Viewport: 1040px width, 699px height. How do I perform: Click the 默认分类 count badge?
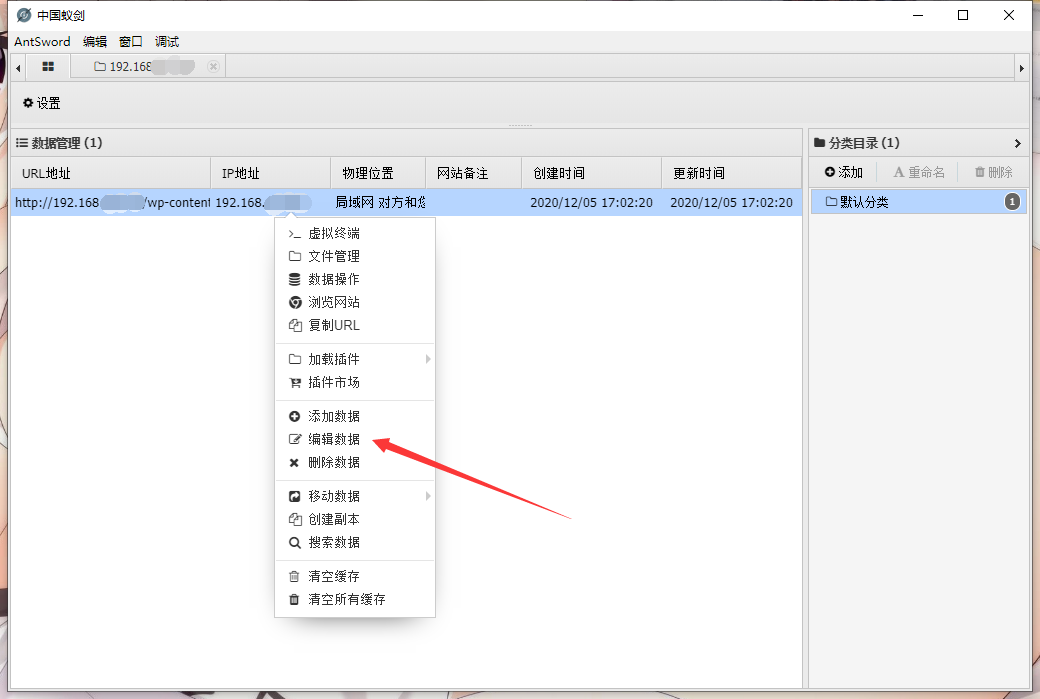click(x=1012, y=202)
